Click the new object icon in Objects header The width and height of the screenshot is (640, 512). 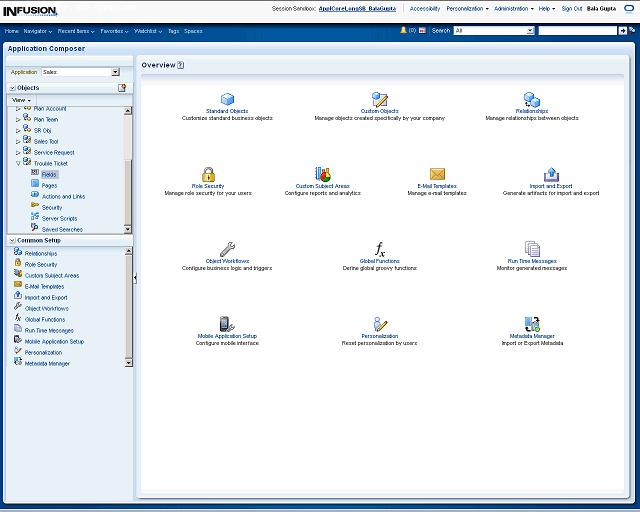122,88
